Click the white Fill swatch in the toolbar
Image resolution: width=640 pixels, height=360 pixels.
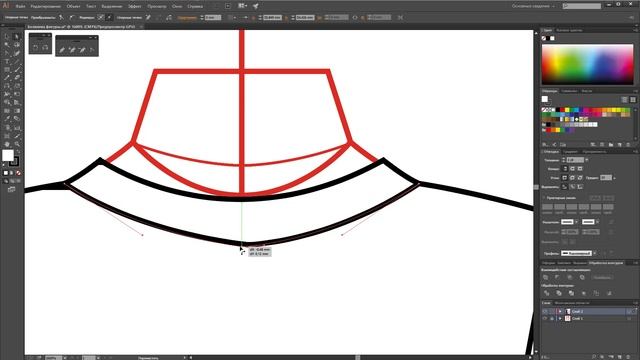8,155
